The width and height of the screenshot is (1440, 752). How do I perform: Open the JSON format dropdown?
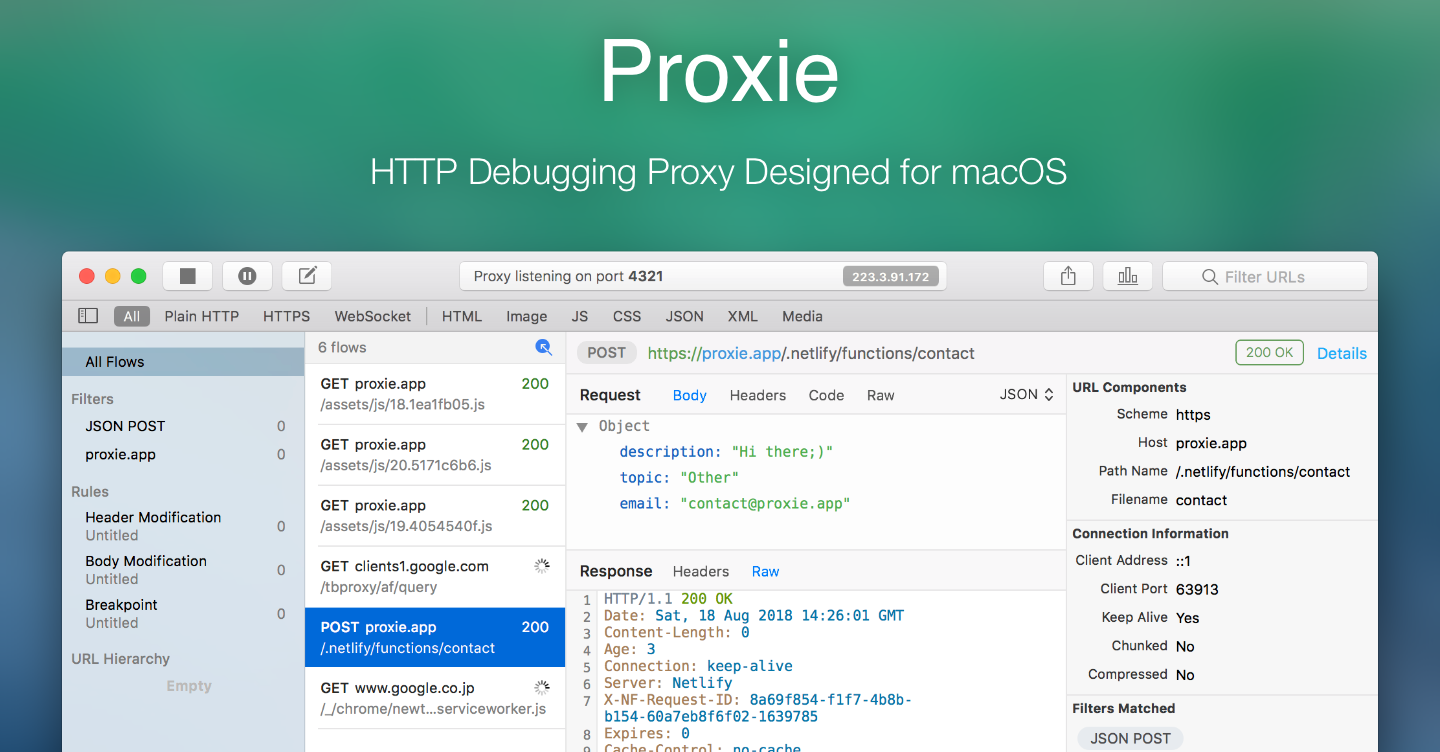1027,395
